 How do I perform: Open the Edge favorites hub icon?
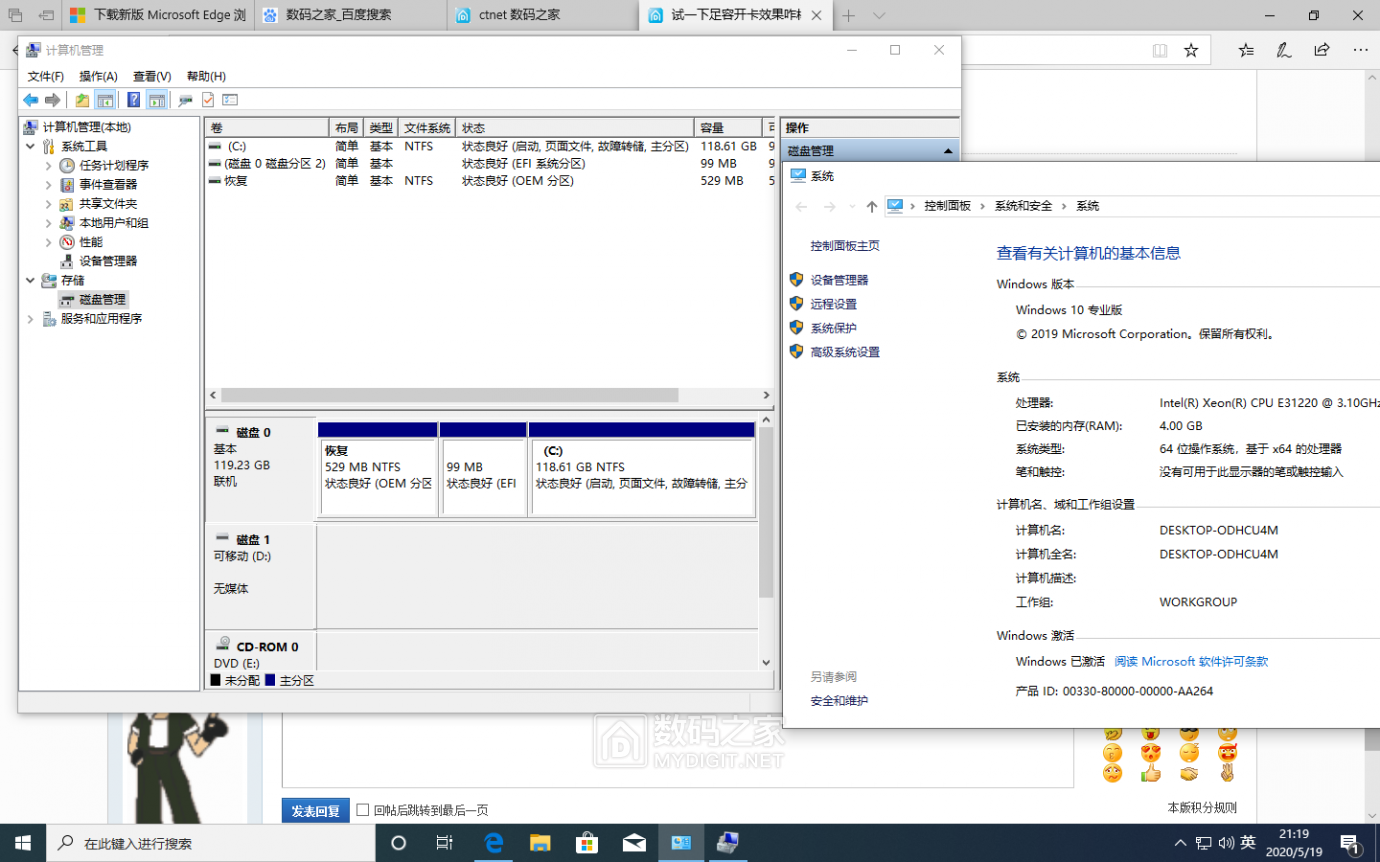1246,50
